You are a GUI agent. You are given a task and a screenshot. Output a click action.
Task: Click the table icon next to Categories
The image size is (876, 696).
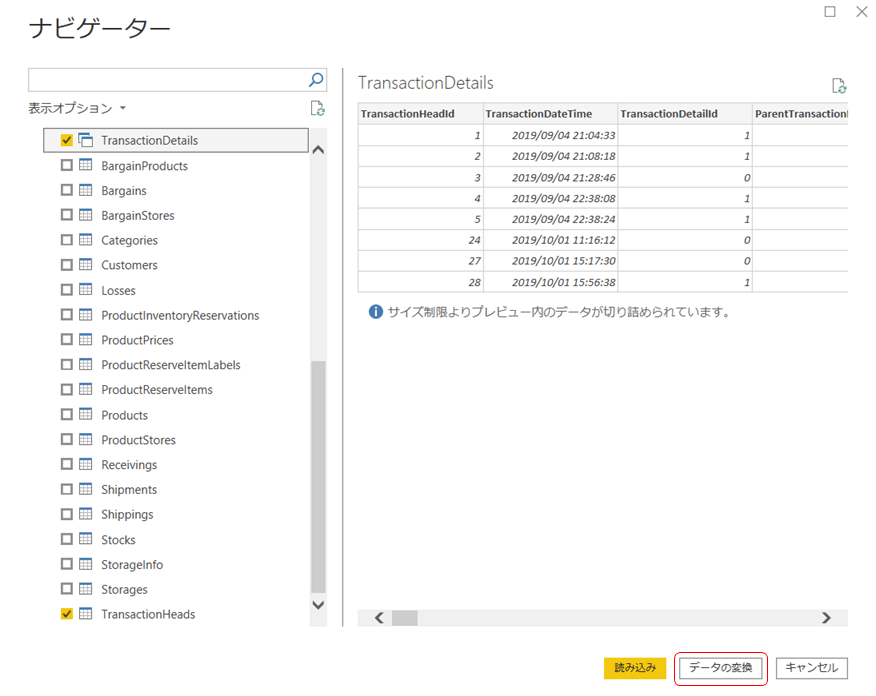[85, 240]
